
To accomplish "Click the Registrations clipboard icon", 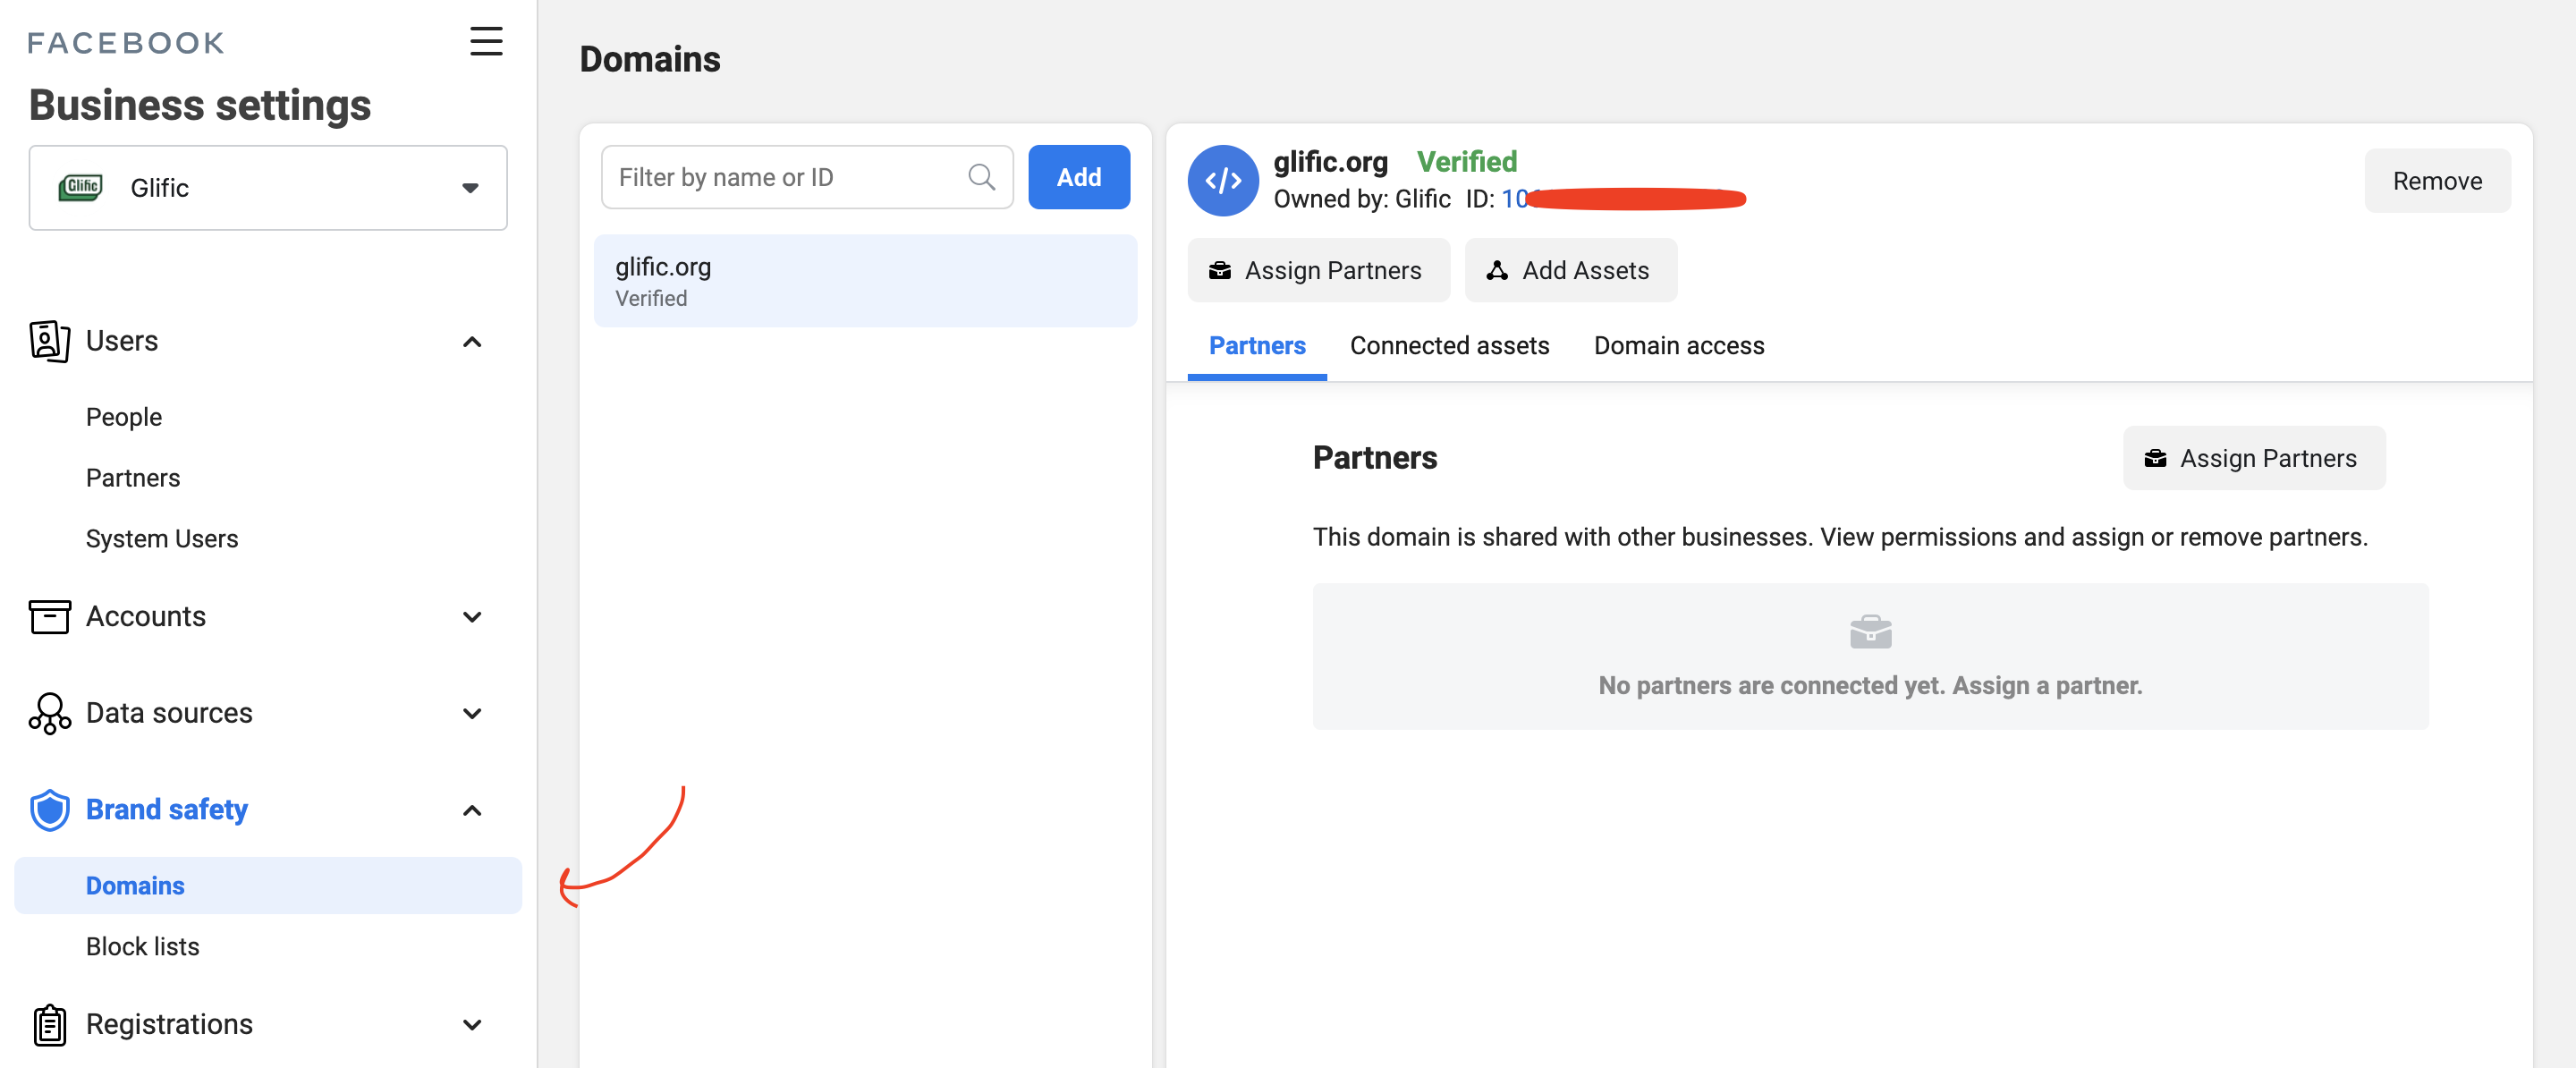I will coord(49,1024).
